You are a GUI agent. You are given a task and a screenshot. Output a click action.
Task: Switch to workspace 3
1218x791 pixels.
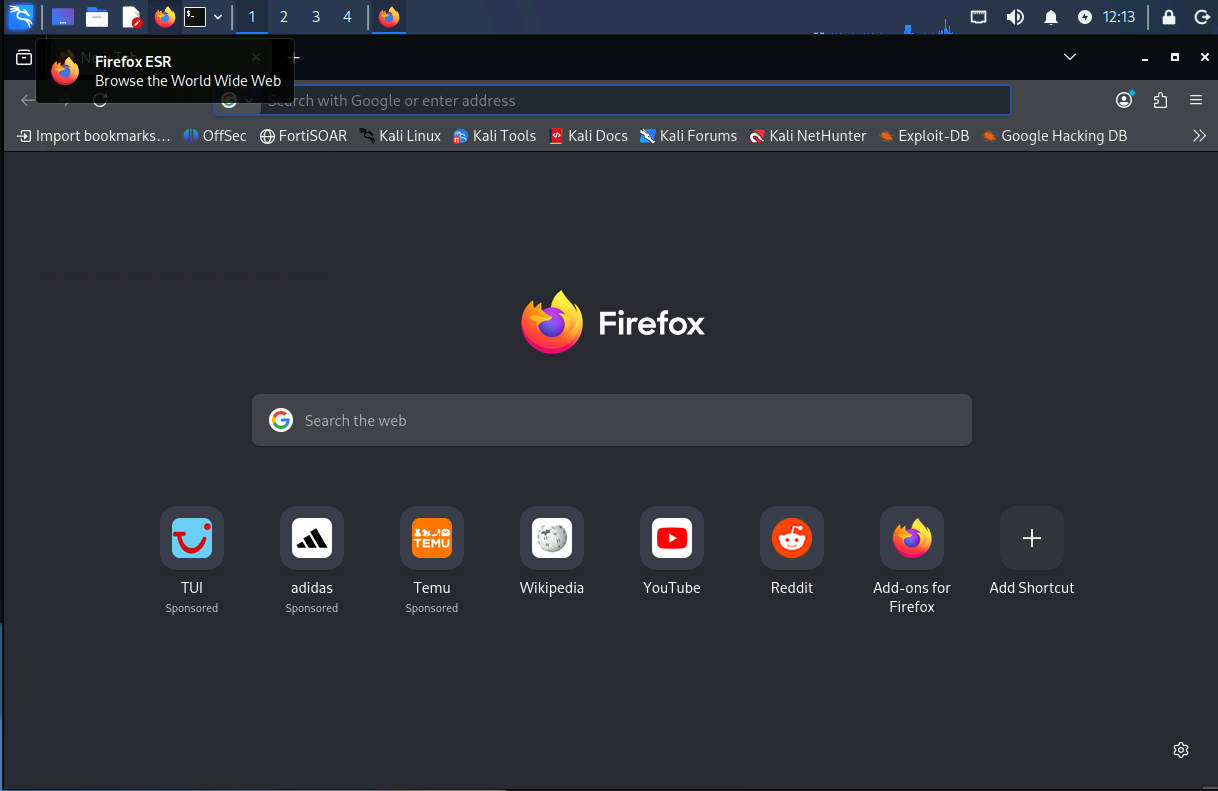316,16
